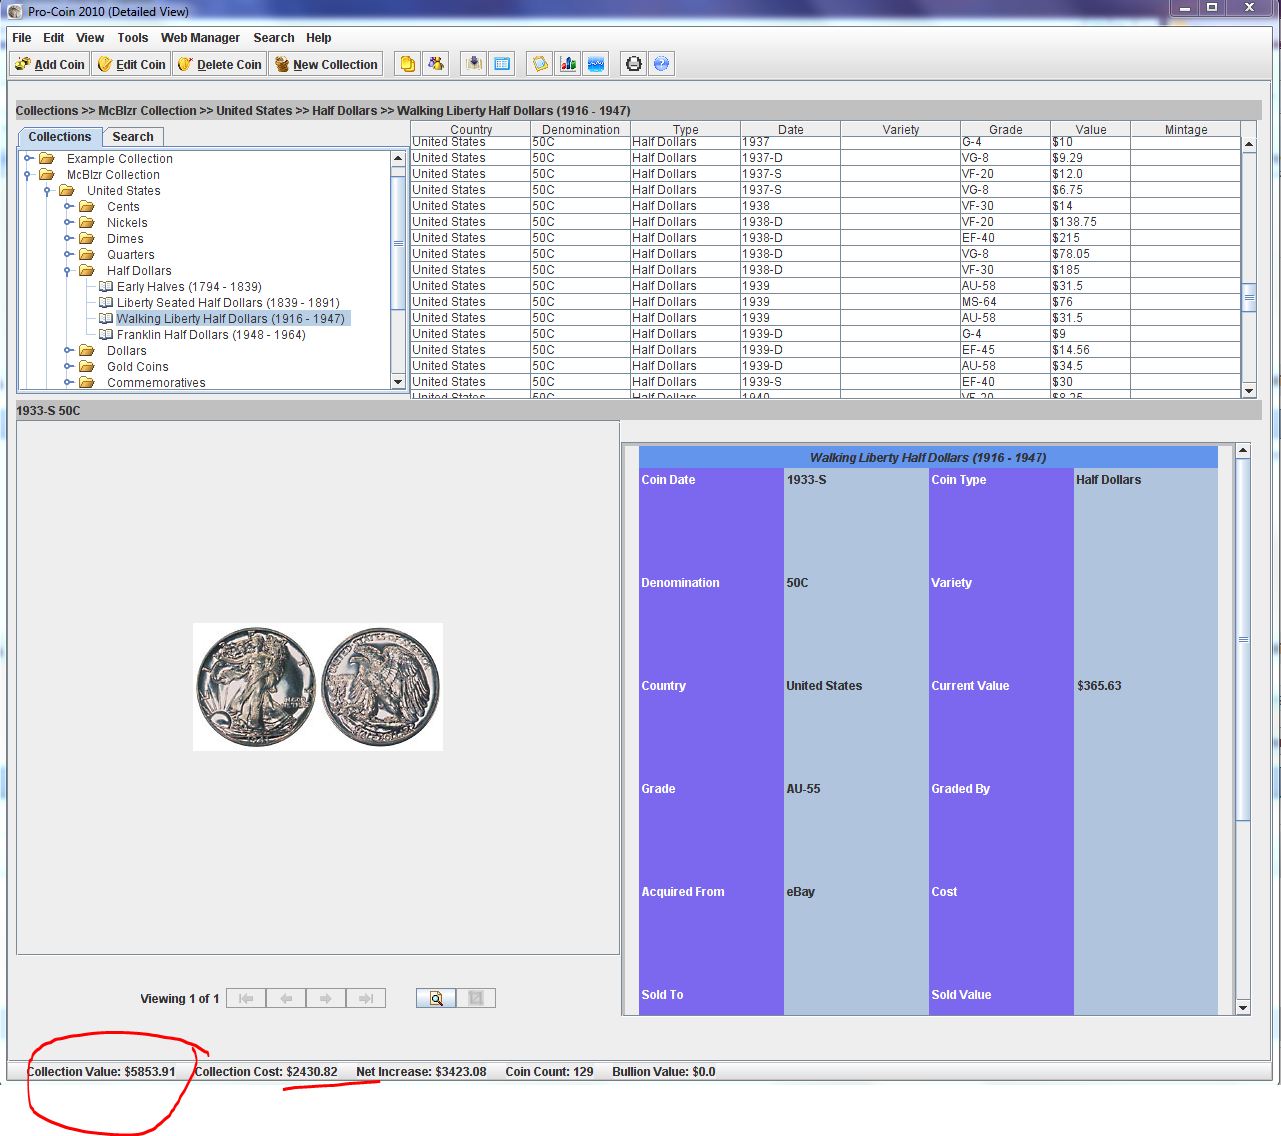Image resolution: width=1281 pixels, height=1136 pixels.
Task: Start a New Collection from the toolbar
Action: [x=326, y=64]
